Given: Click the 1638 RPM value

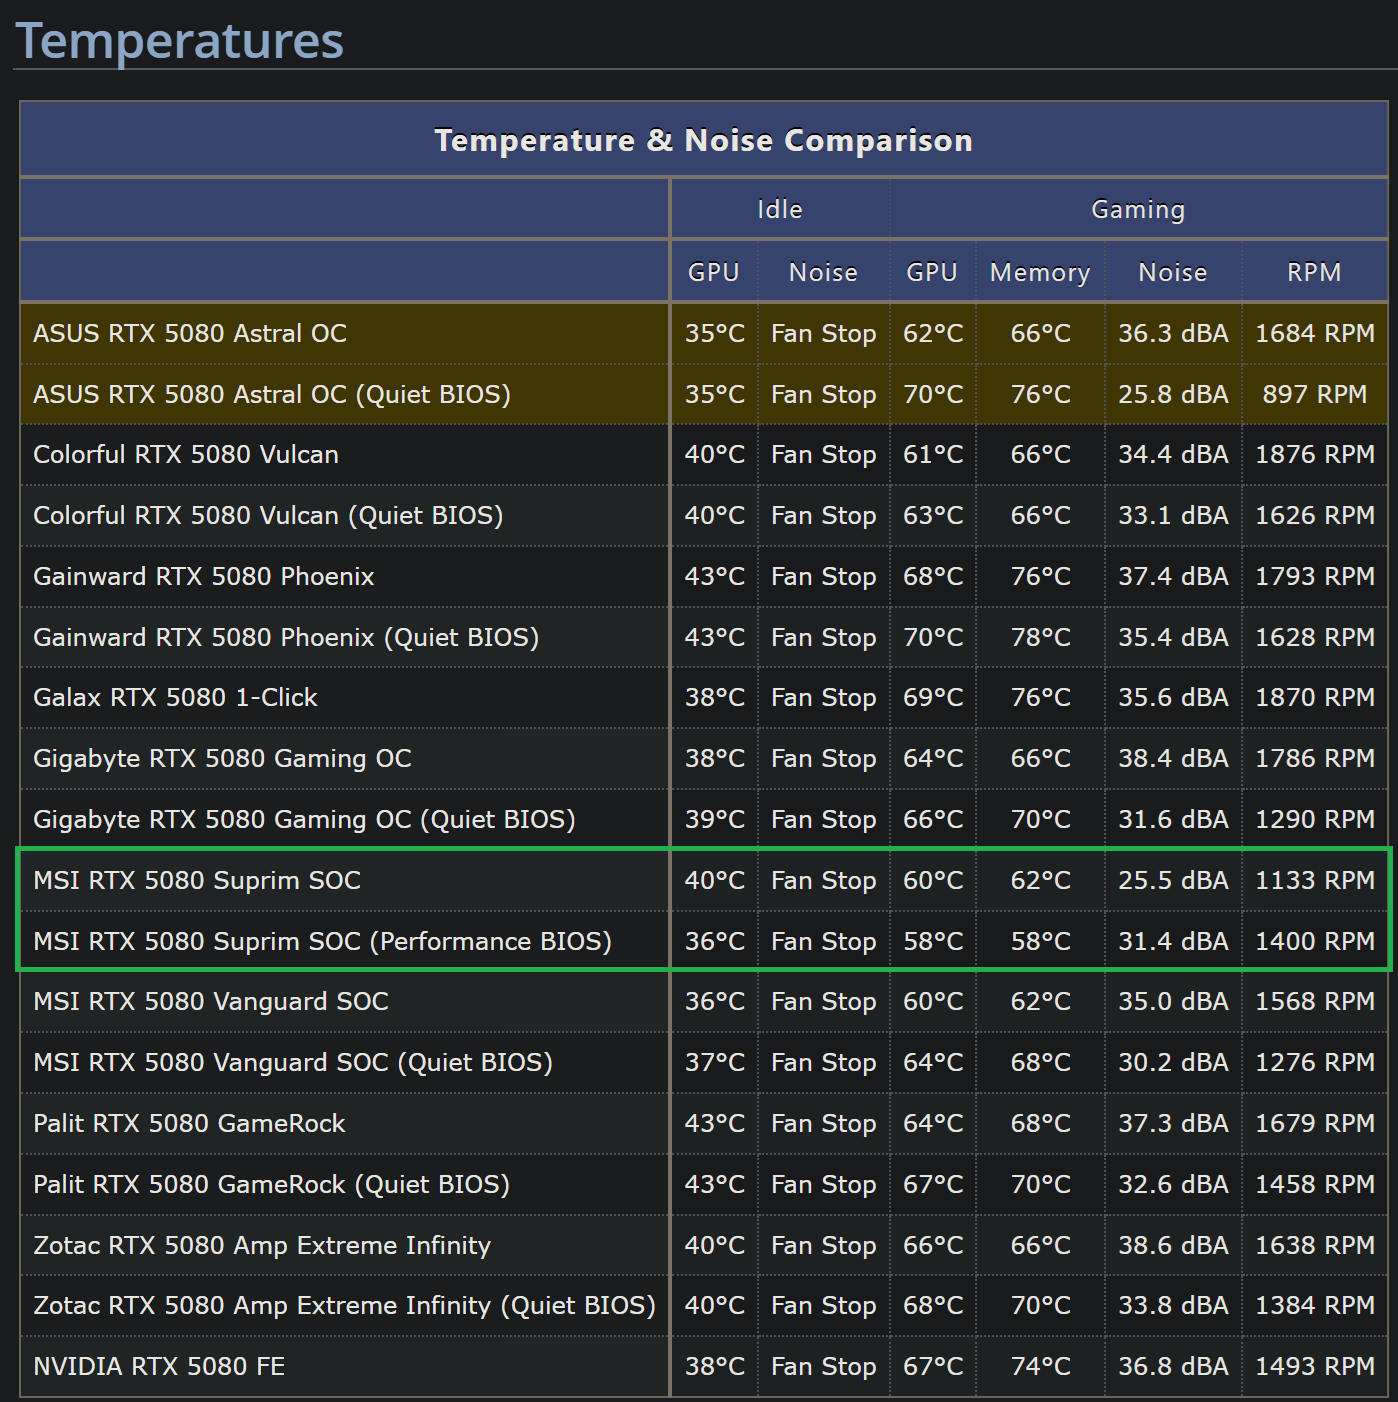Looking at the screenshot, I should (x=1314, y=1245).
